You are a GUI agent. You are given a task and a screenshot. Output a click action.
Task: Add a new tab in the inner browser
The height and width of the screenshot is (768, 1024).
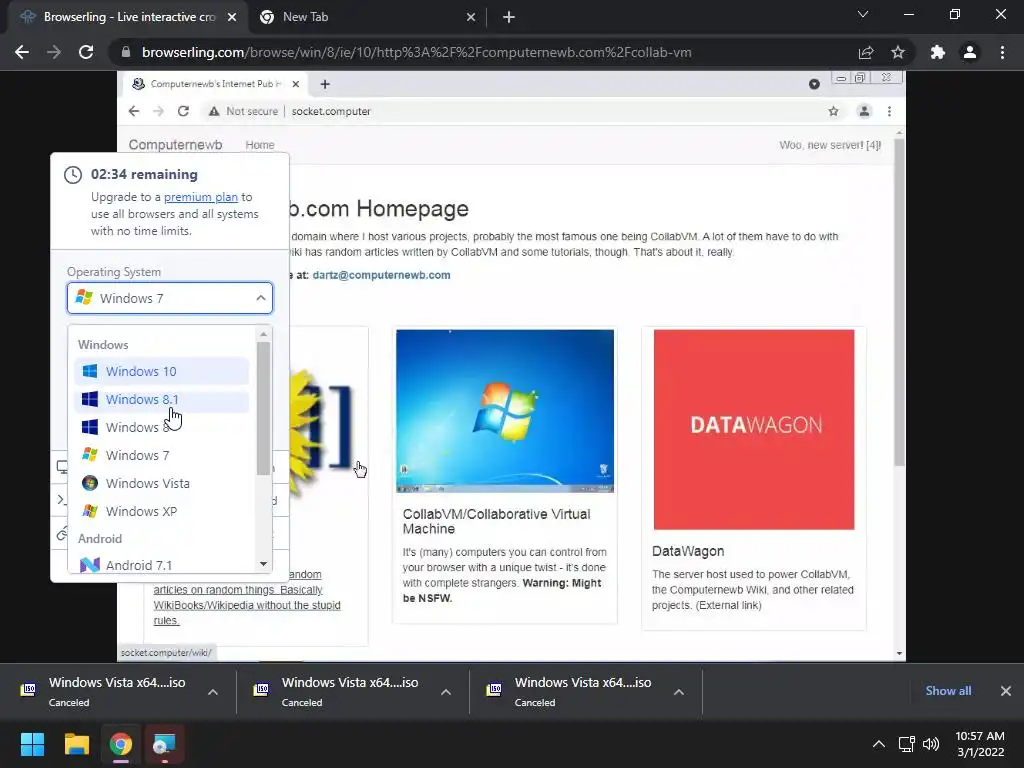pos(325,84)
